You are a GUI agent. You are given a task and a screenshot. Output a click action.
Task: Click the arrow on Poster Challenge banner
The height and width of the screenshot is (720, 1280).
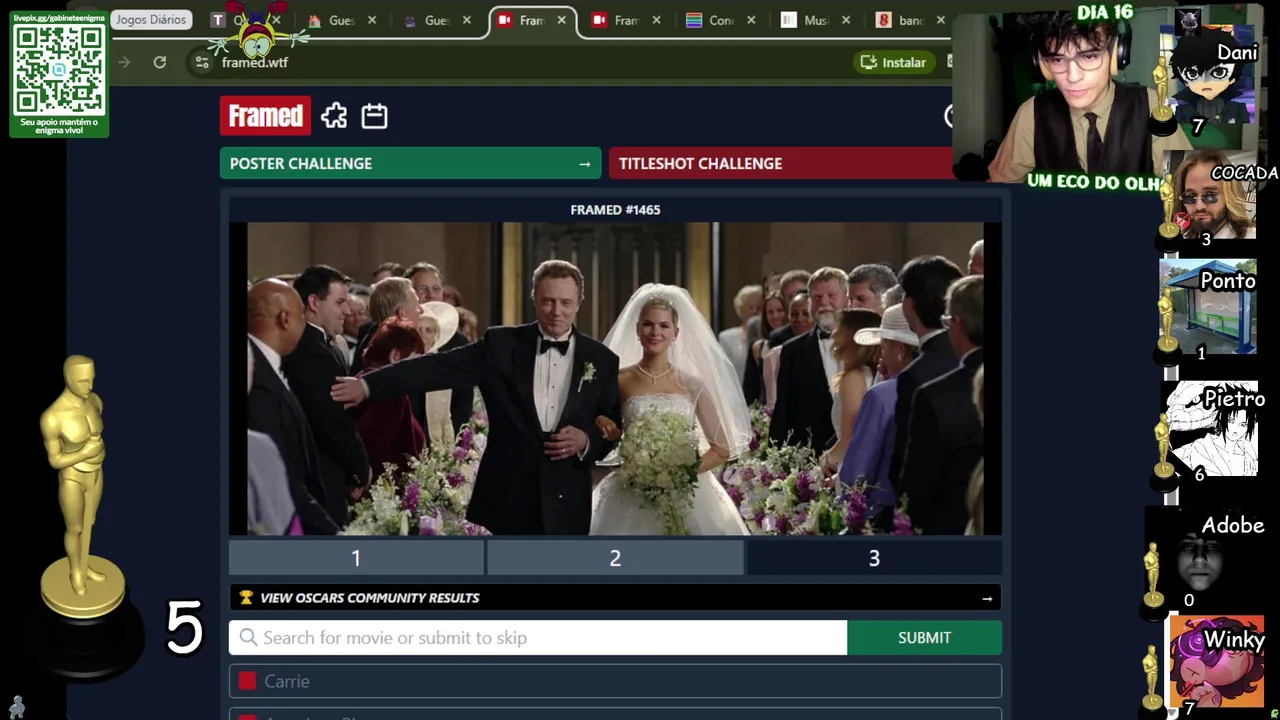click(584, 164)
